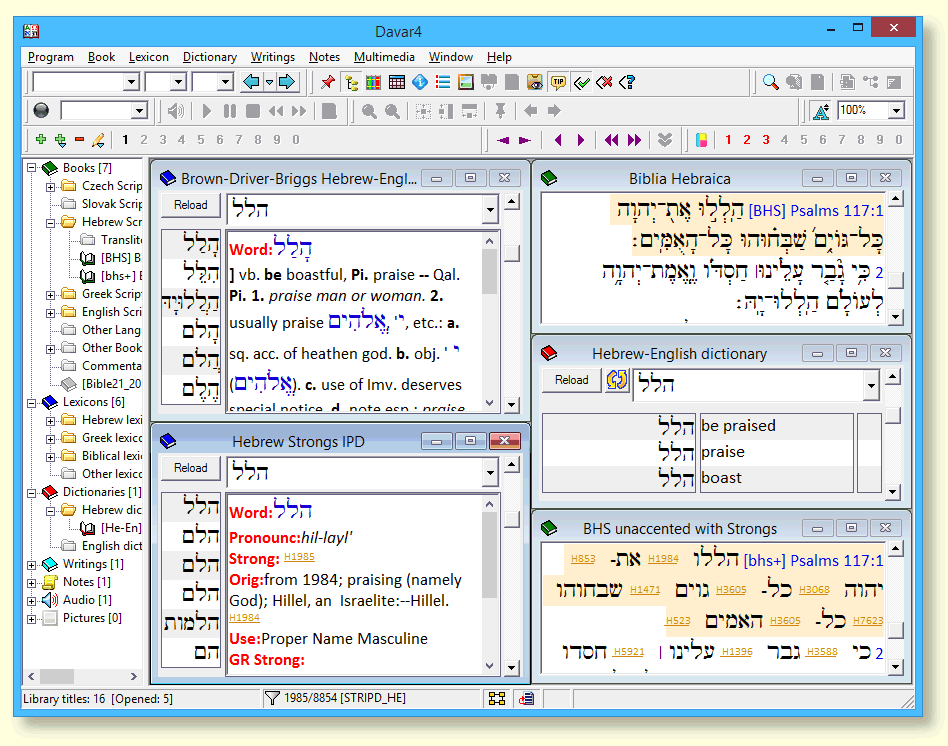948x746 pixels.
Task: Click the green plus with blue arrow
Action: pos(60,140)
